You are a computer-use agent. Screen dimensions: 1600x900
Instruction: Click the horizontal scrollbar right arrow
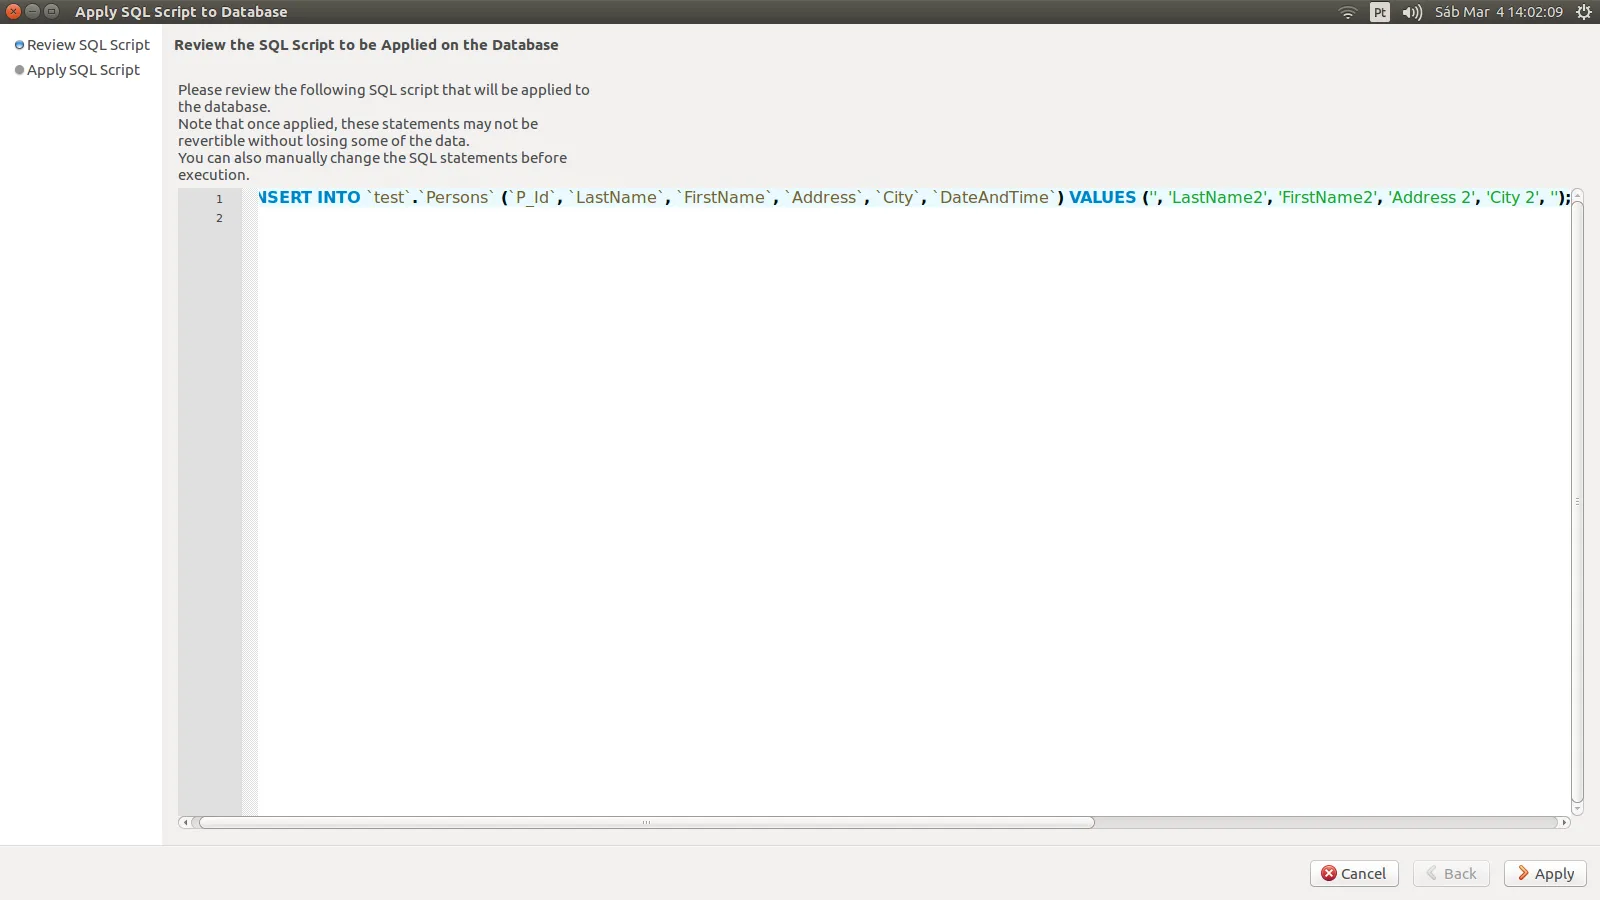coord(1564,822)
